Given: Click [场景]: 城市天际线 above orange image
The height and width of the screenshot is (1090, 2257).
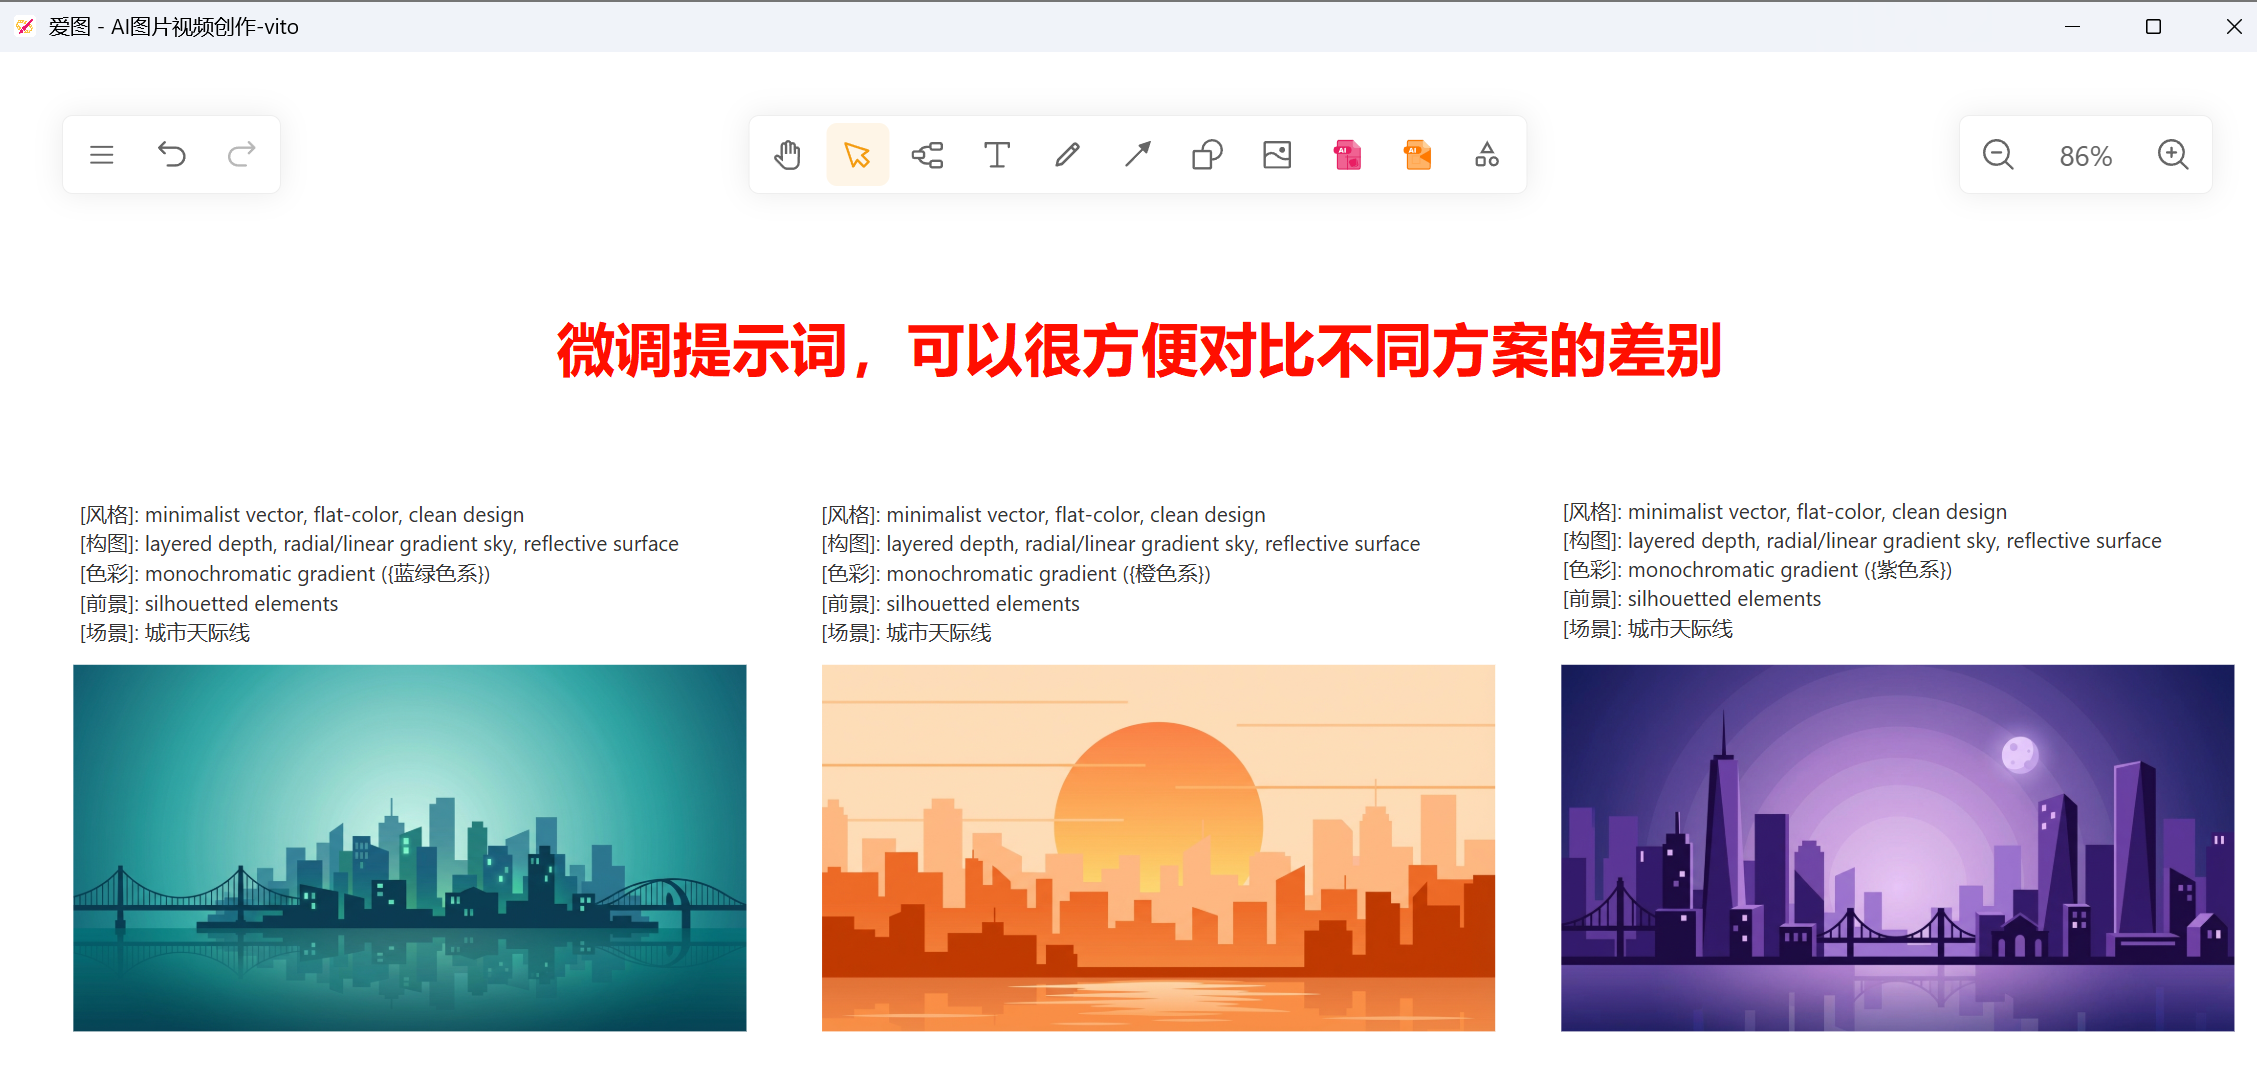Looking at the screenshot, I should pyautogui.click(x=907, y=633).
